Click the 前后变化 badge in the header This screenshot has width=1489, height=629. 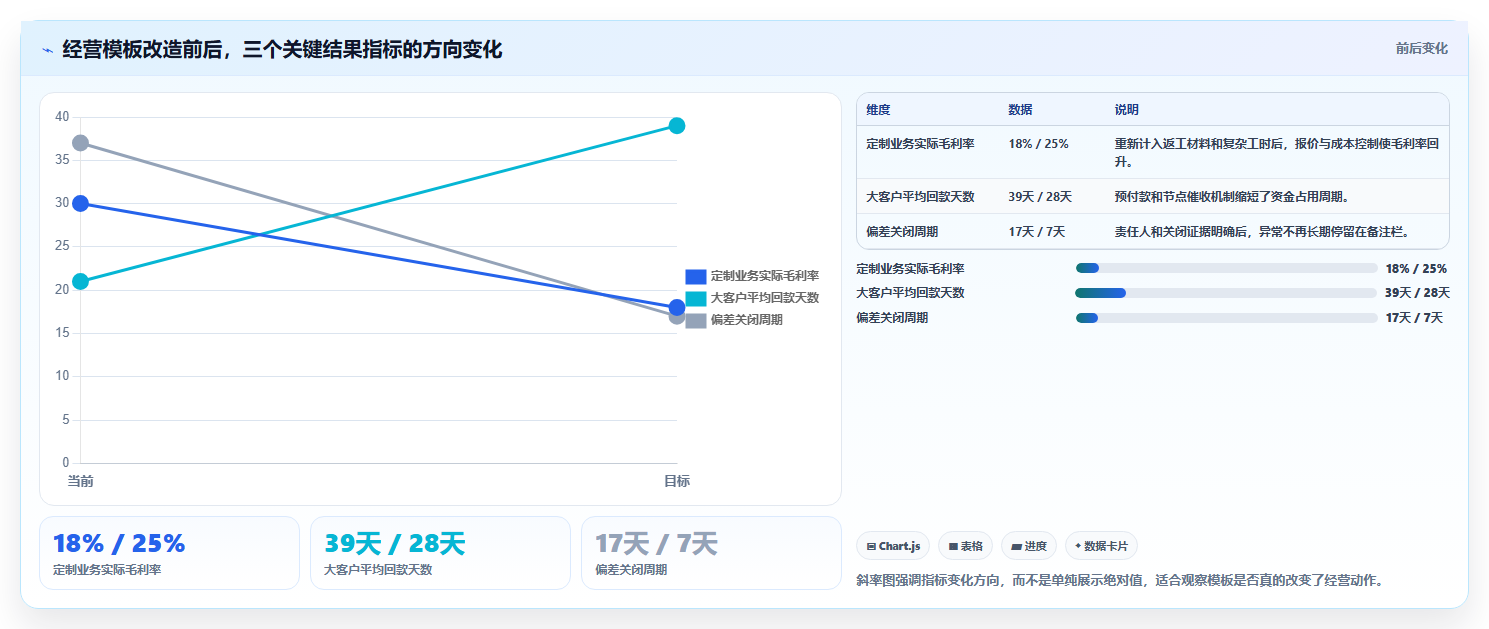(x=1421, y=49)
